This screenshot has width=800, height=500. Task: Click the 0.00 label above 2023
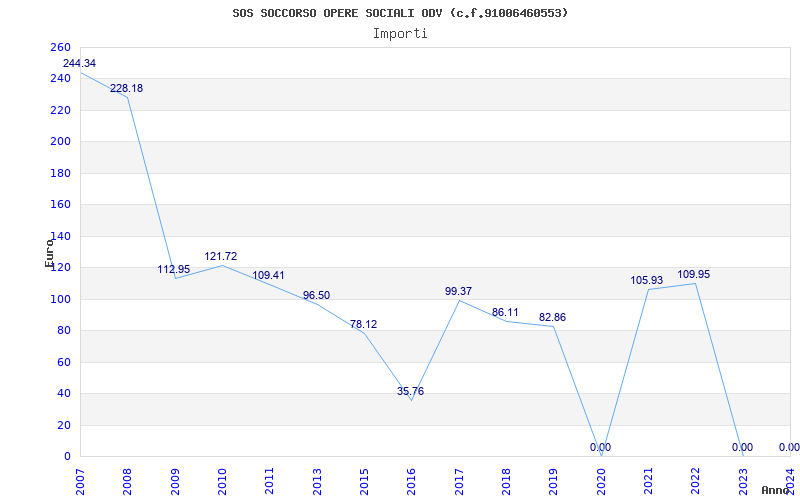pyautogui.click(x=742, y=447)
